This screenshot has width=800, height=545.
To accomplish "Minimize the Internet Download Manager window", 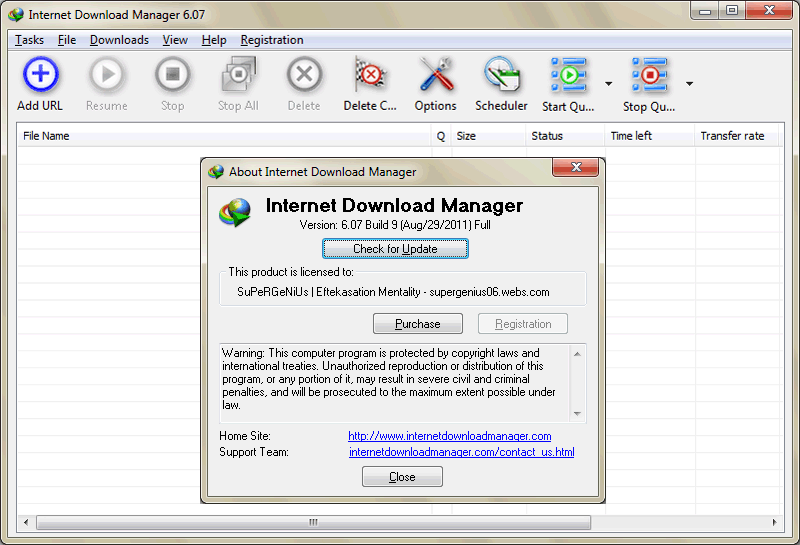I will [705, 11].
